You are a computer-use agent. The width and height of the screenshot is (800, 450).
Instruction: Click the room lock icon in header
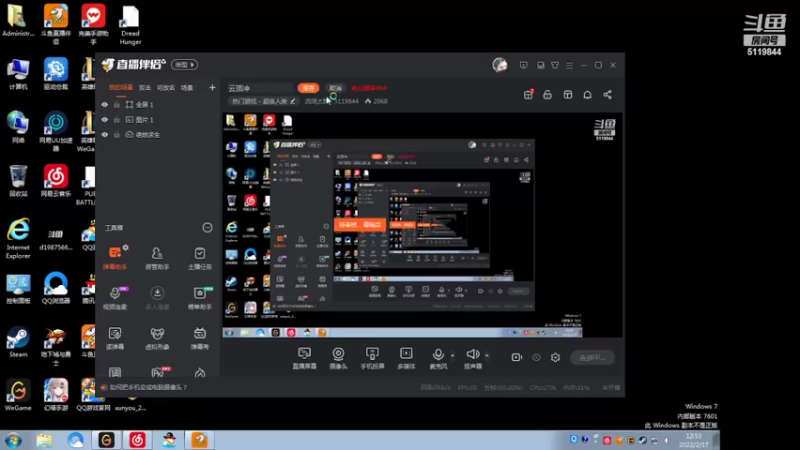pyautogui.click(x=547, y=95)
